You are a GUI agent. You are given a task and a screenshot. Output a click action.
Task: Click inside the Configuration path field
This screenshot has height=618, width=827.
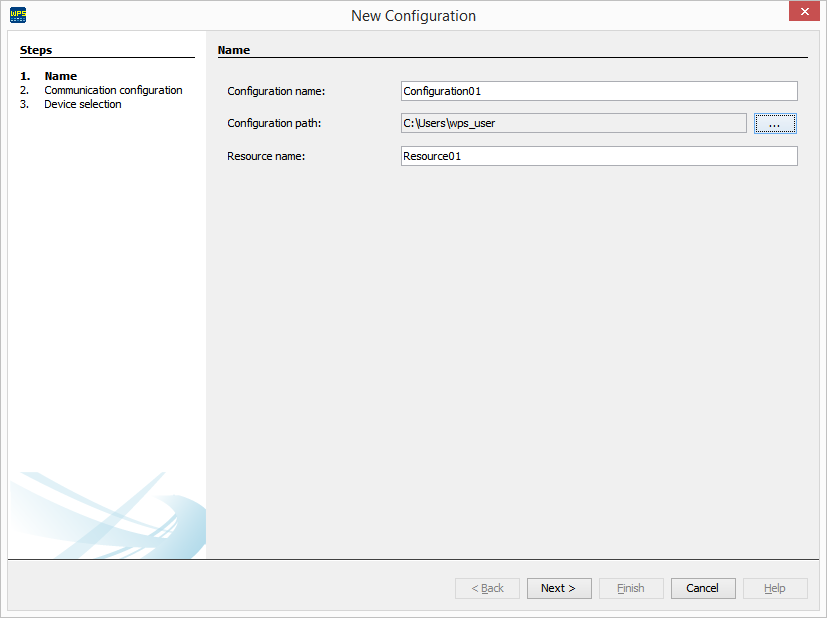572,122
